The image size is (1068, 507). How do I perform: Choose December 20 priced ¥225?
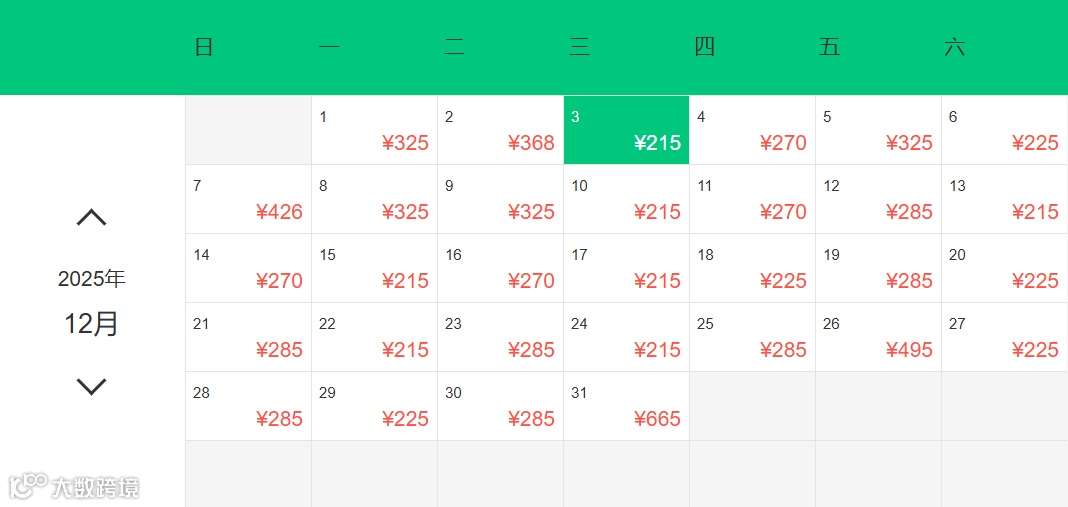(x=1005, y=268)
